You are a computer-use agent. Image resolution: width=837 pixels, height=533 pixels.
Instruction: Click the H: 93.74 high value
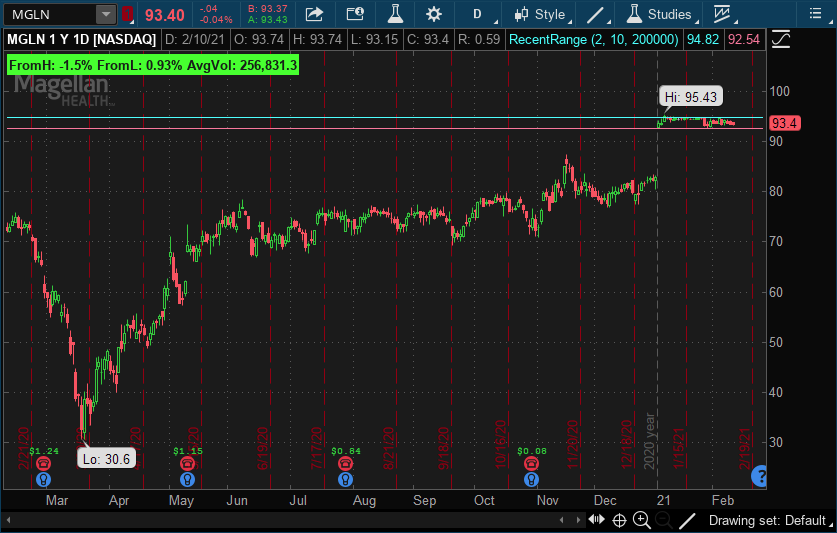click(317, 40)
